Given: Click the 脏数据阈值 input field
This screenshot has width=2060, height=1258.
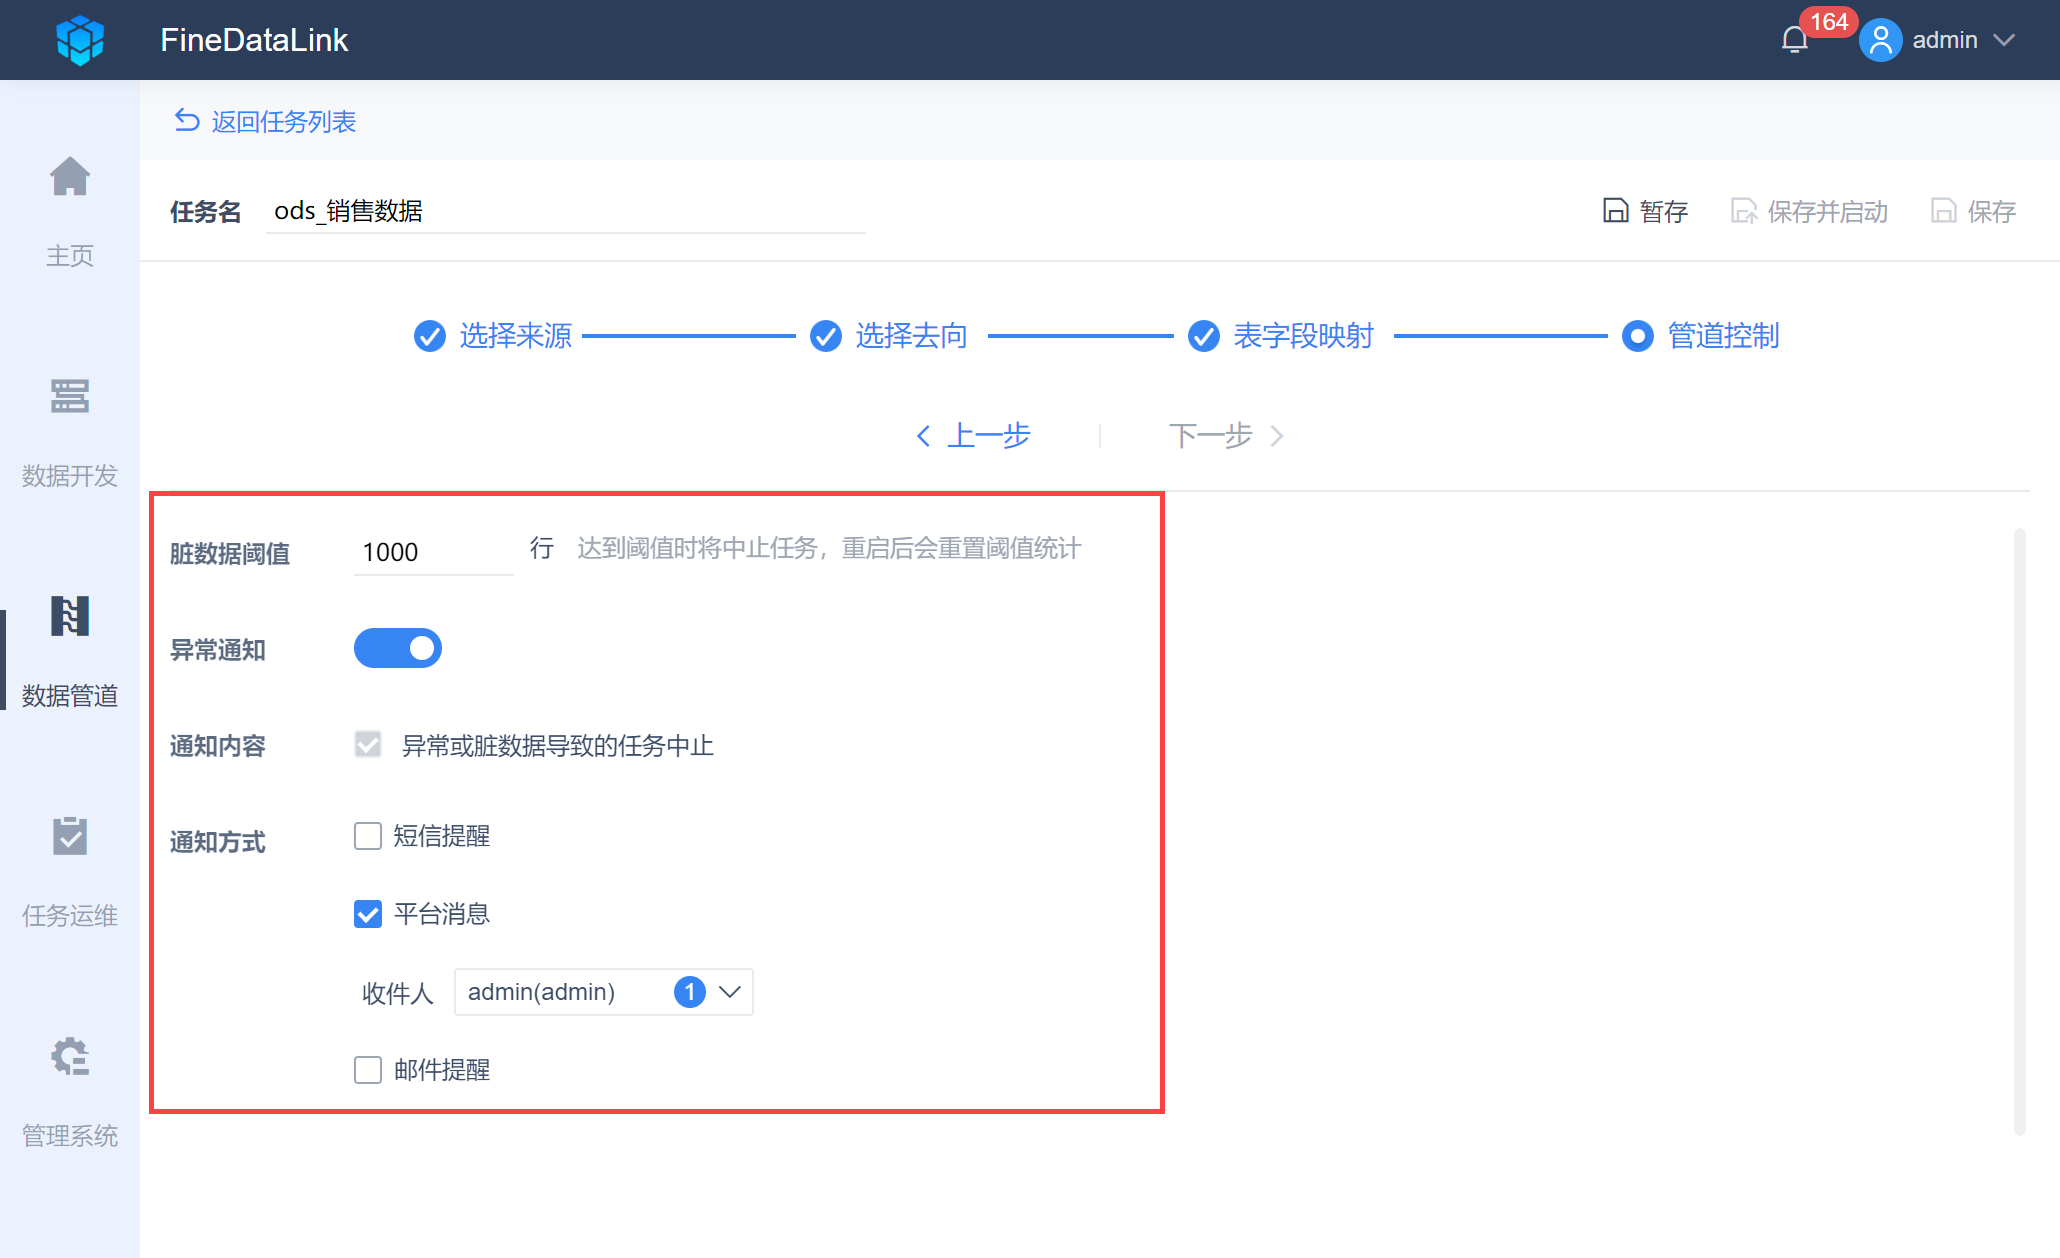Looking at the screenshot, I should tap(432, 552).
